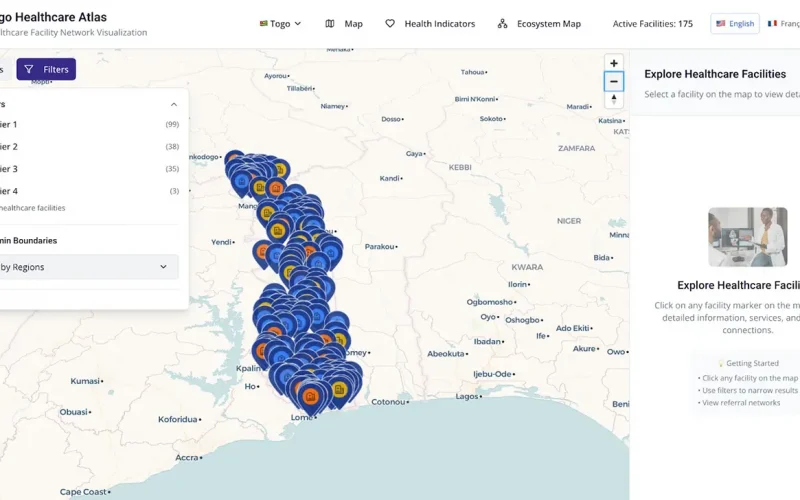800x500 pixels.
Task: Click the Health Indicators heart icon
Action: pos(390,24)
